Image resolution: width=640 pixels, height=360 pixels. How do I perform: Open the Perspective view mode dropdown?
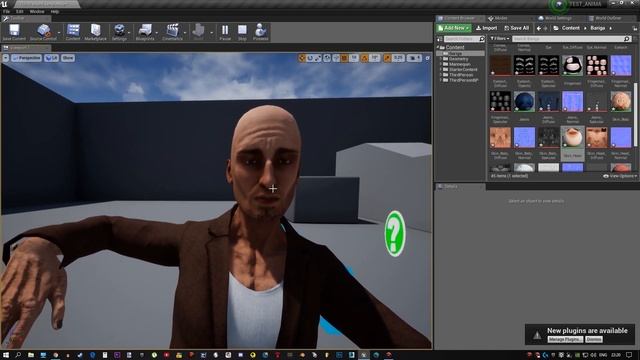pyautogui.click(x=27, y=58)
